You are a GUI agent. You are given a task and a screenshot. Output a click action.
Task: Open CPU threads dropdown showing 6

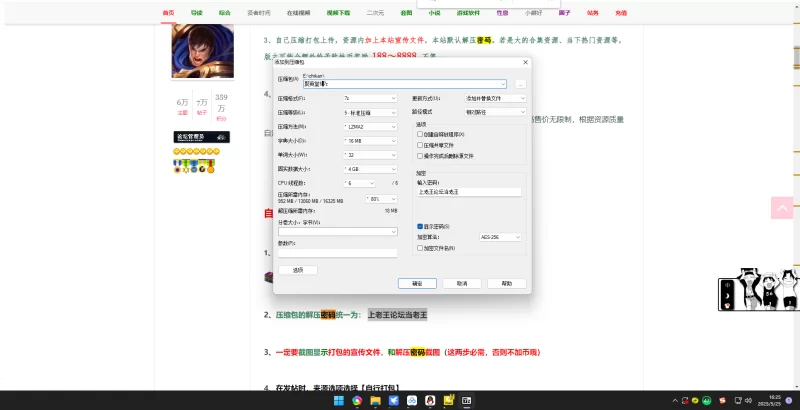click(359, 183)
